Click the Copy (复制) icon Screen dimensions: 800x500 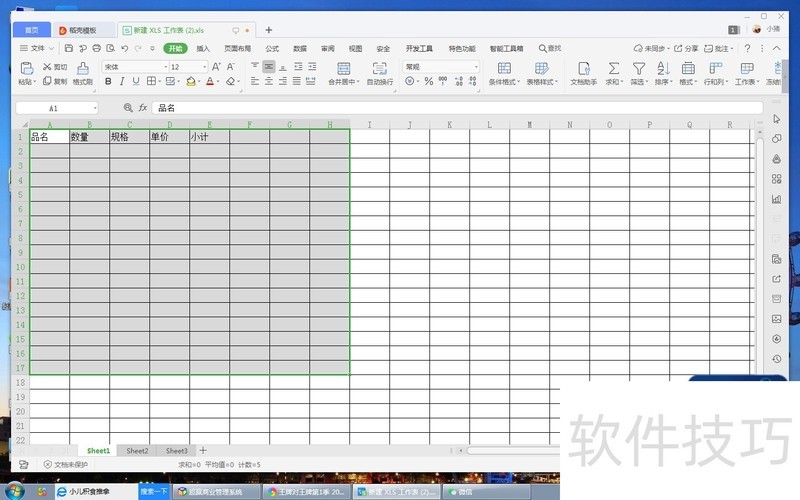coord(47,81)
